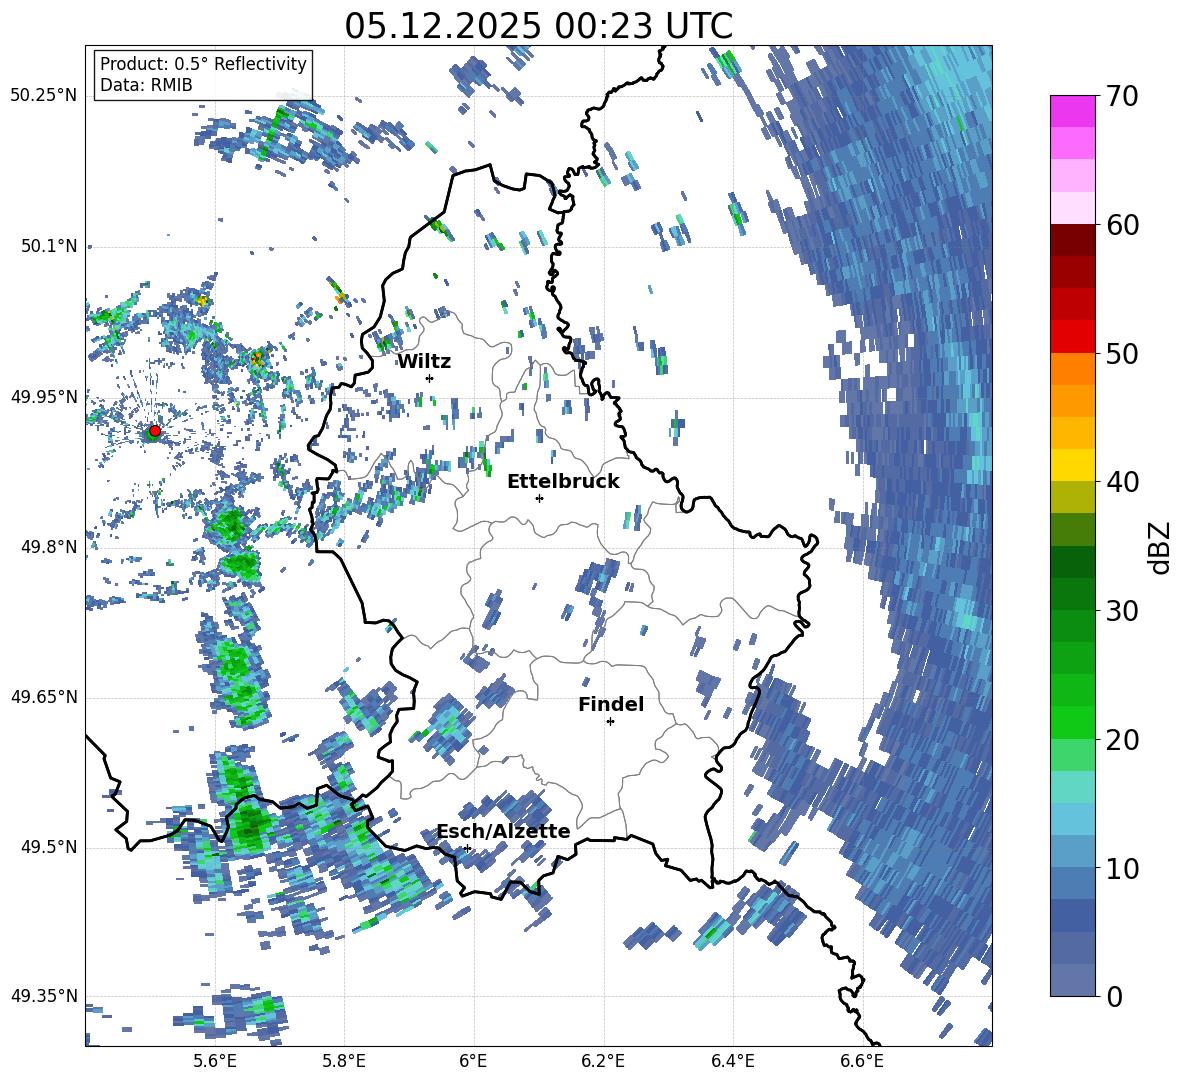Click the 30 colorbar tick label
The height and width of the screenshot is (1081, 1184).
click(1122, 611)
